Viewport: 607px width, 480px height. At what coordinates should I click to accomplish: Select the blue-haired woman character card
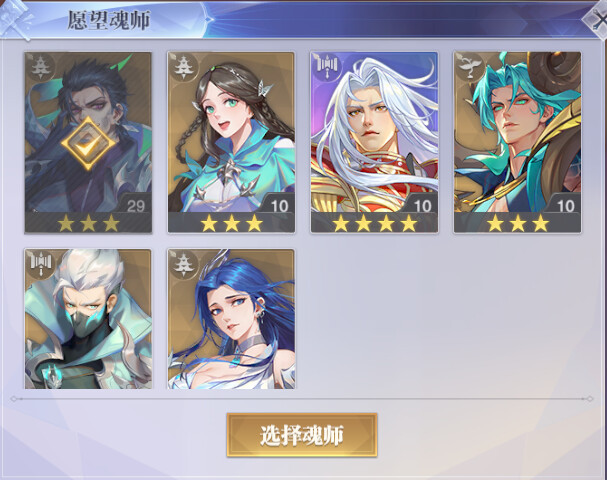pyautogui.click(x=231, y=319)
